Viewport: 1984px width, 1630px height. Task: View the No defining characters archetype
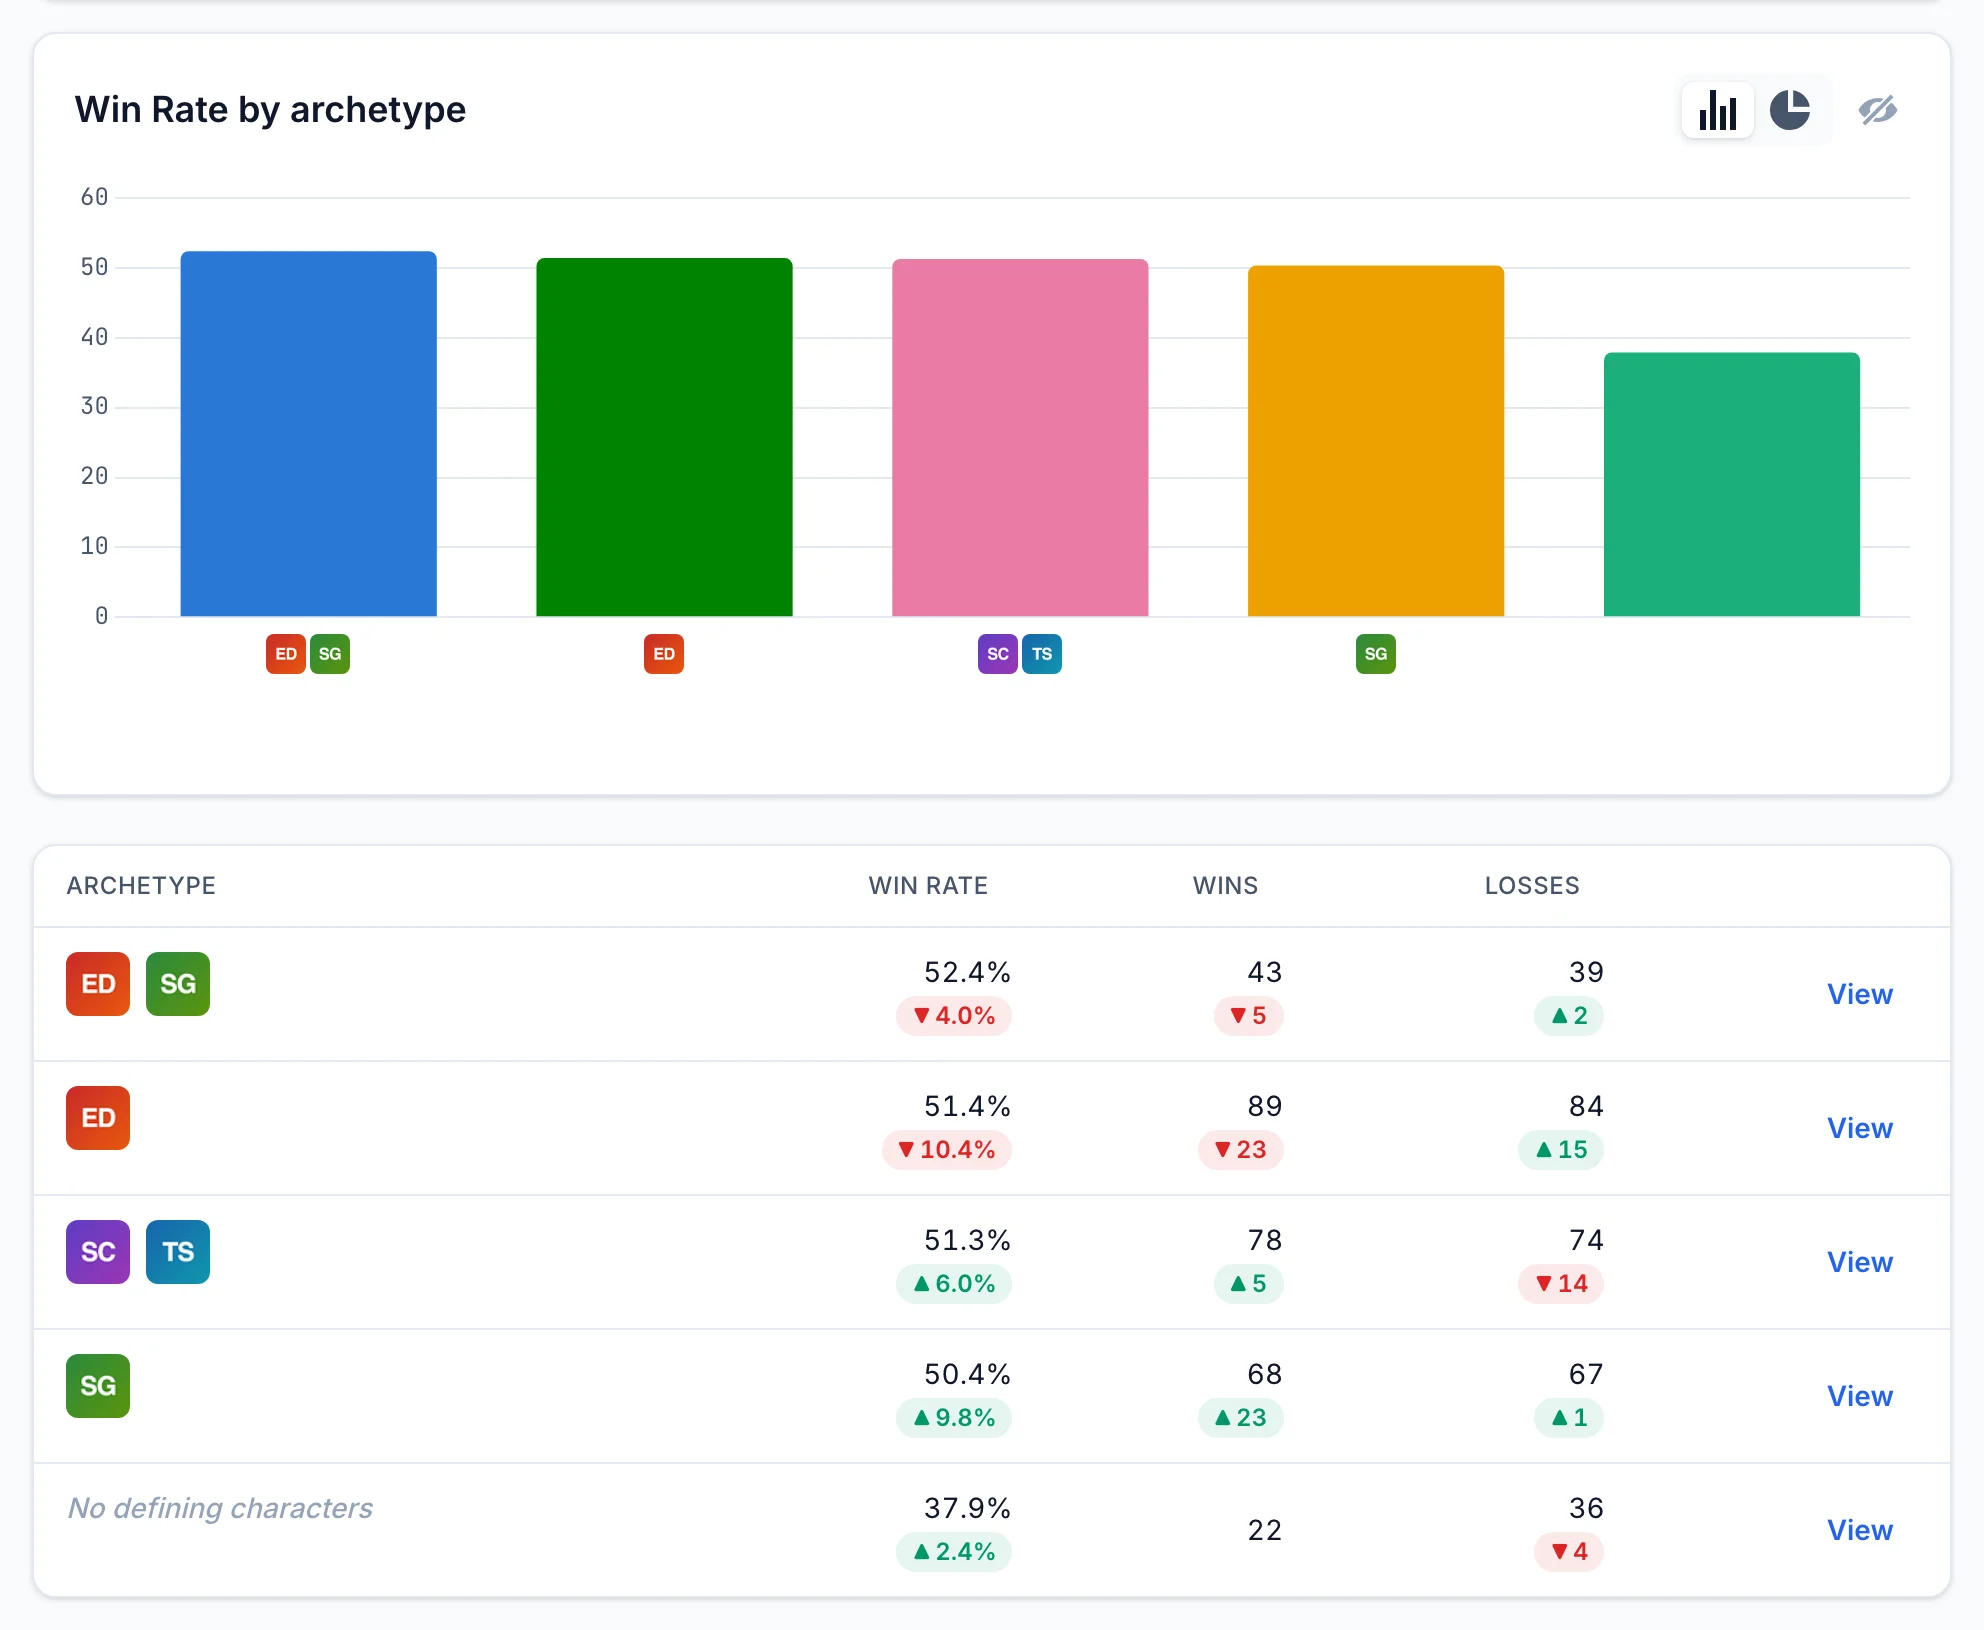(x=1860, y=1530)
